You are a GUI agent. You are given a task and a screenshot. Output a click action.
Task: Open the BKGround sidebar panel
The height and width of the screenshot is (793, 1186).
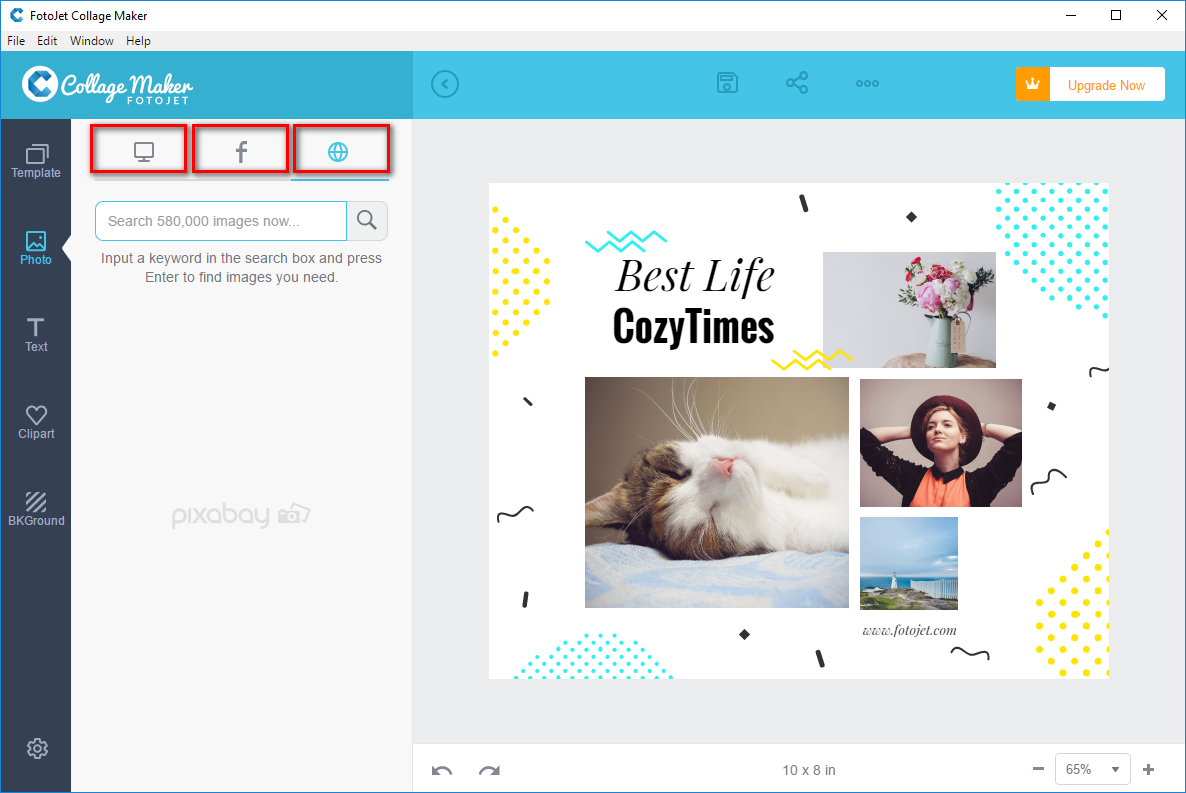(x=36, y=509)
